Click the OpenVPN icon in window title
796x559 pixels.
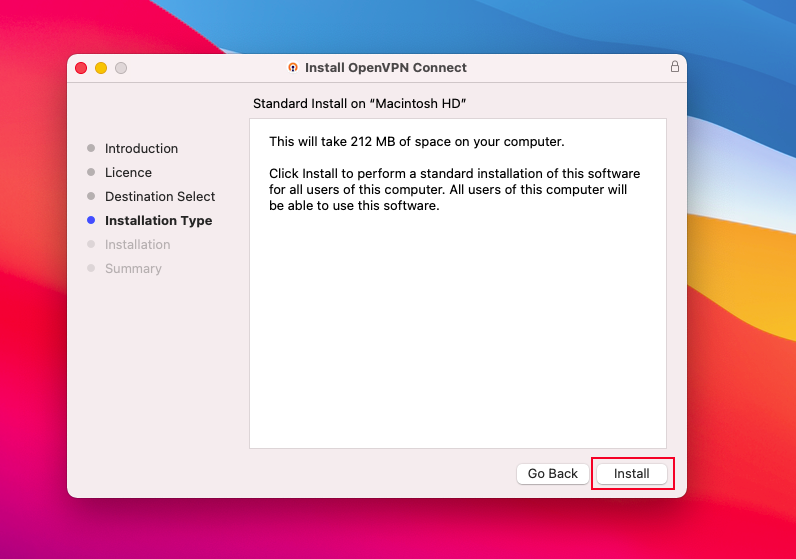point(293,68)
